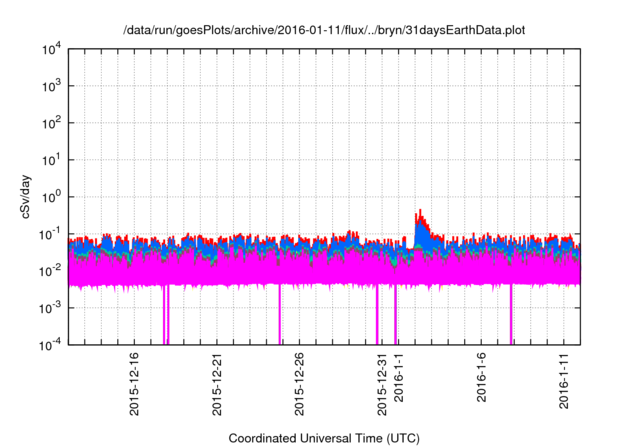Image resolution: width=640 pixels, height=448 pixels.
Task: Click the 2016-1-11 date tick label
Action: coord(564,381)
